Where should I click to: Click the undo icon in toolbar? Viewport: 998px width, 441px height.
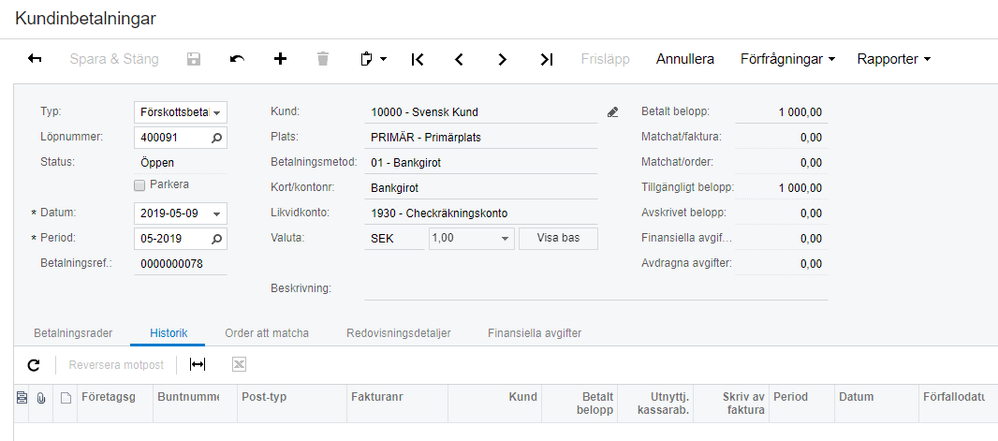[237, 59]
